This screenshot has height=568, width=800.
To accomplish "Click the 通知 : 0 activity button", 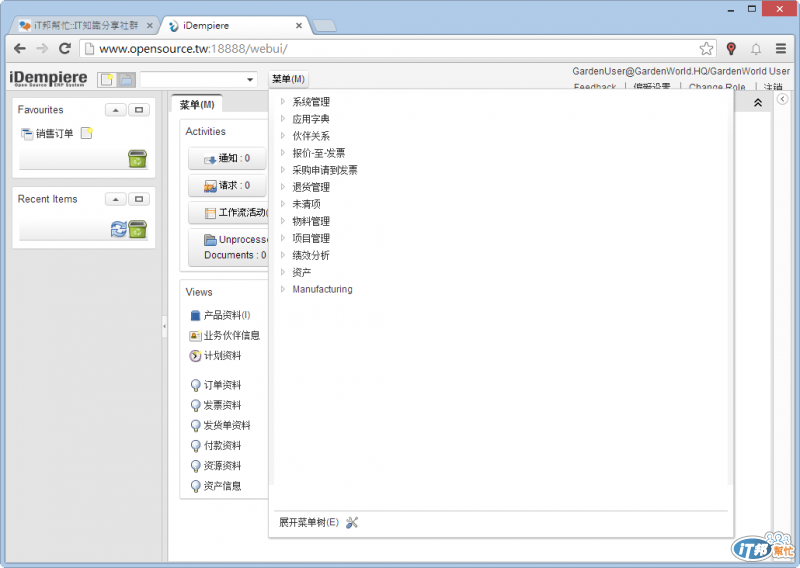I will [227, 158].
